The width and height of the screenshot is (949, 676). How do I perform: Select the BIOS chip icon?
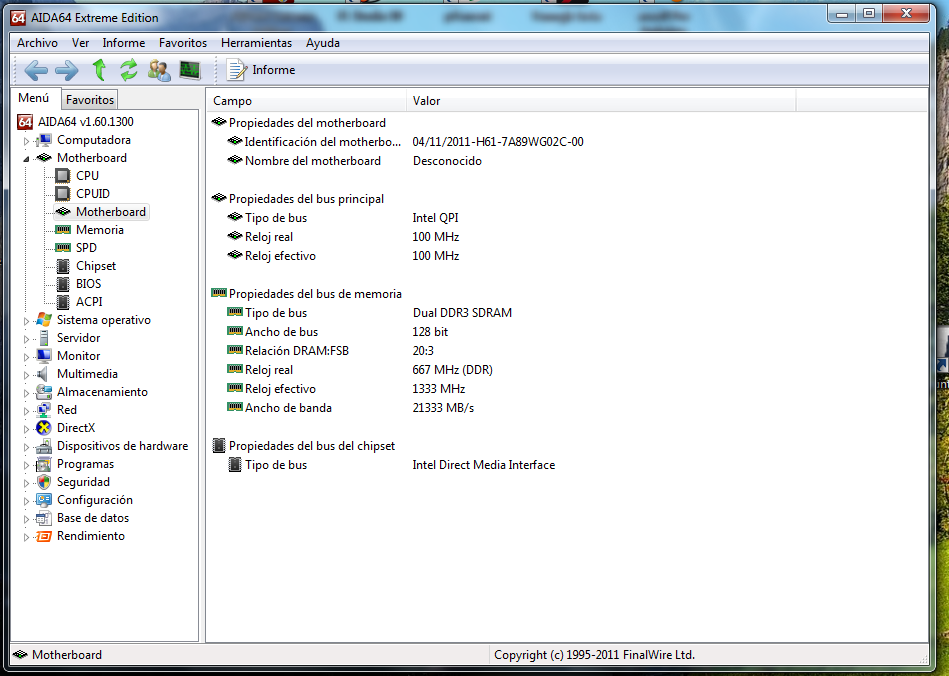pos(63,284)
